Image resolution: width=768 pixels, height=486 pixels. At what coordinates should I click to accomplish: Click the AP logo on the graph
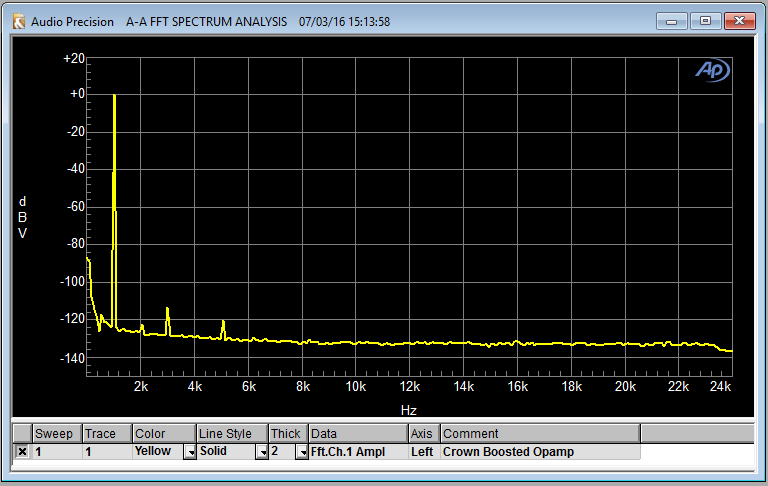point(713,71)
